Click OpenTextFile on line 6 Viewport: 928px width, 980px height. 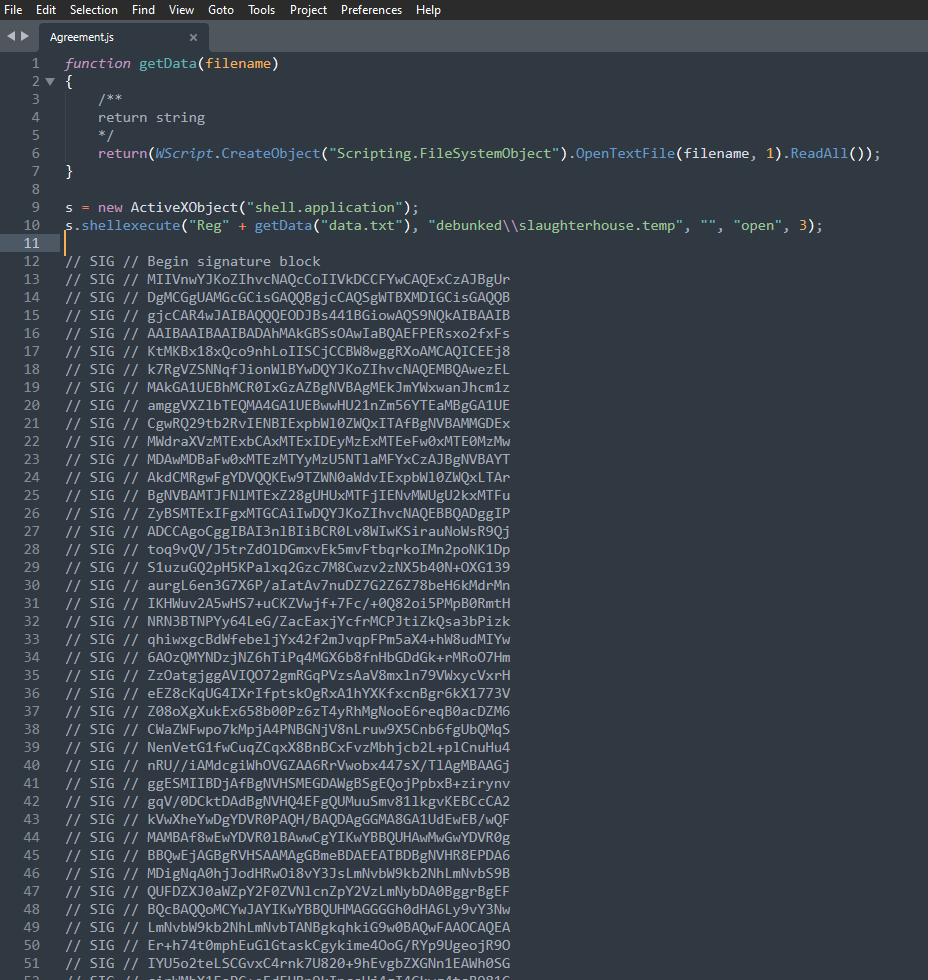pyautogui.click(x=626, y=153)
